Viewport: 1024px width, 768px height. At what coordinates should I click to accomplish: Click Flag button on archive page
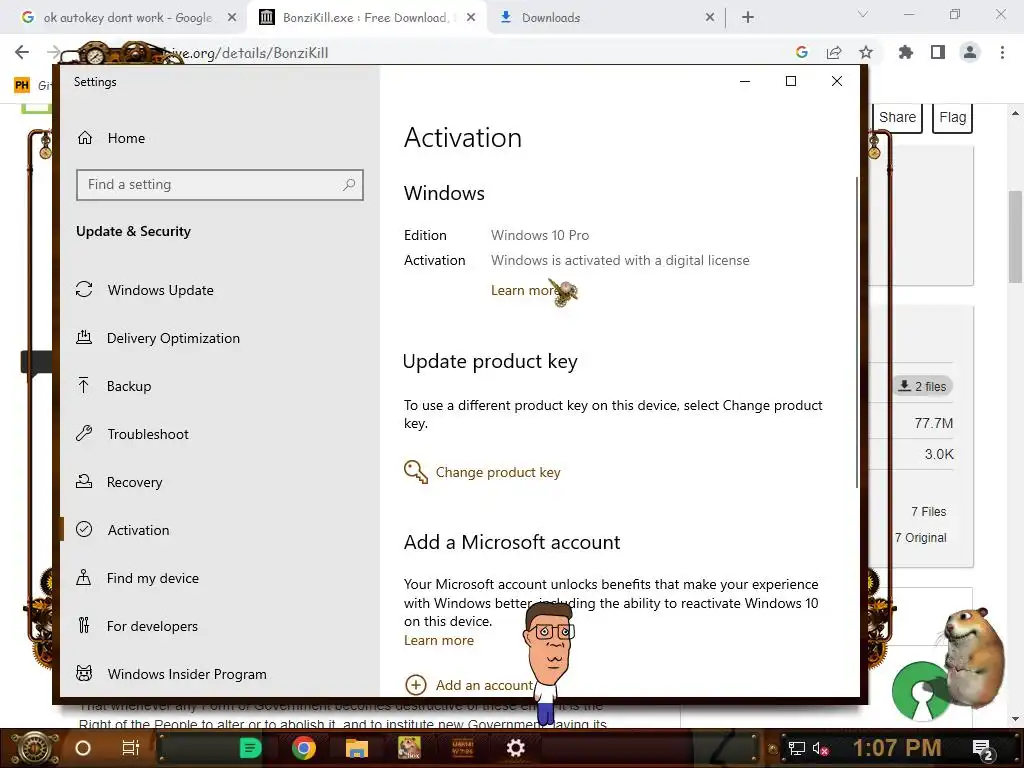point(952,118)
